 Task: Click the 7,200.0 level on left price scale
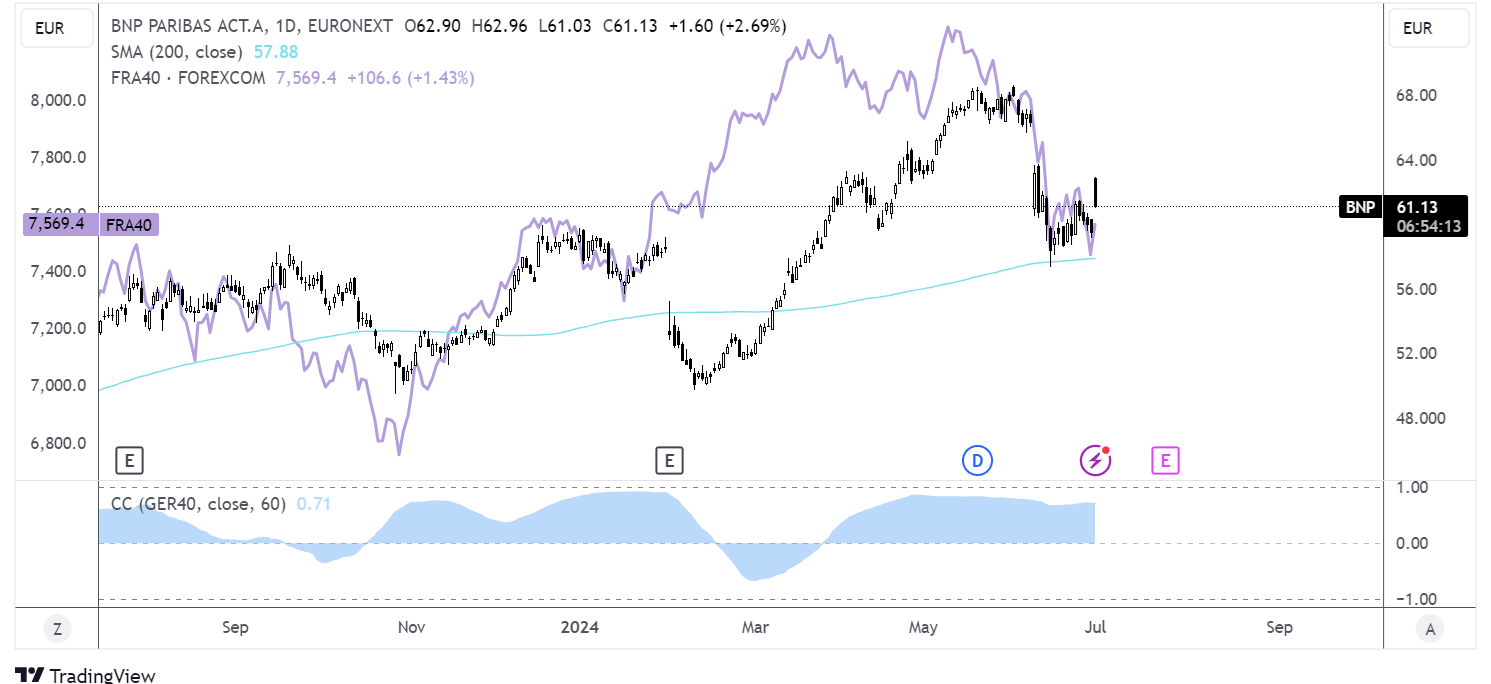coord(58,328)
